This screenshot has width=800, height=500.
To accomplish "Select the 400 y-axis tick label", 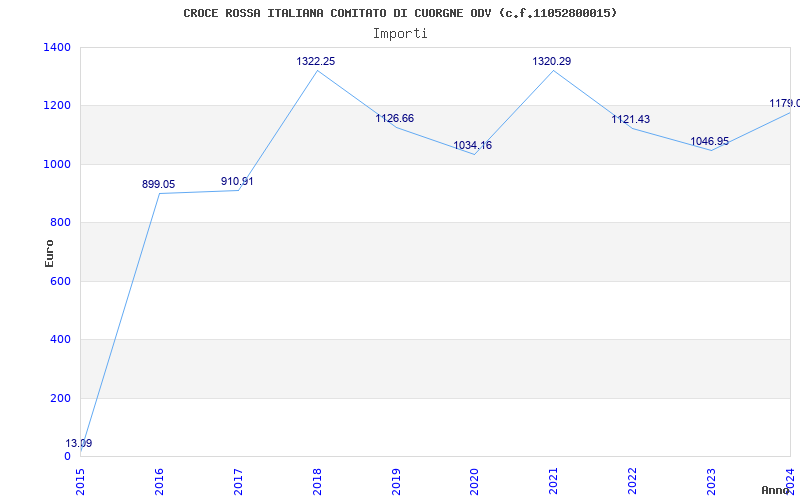I will [x=61, y=339].
